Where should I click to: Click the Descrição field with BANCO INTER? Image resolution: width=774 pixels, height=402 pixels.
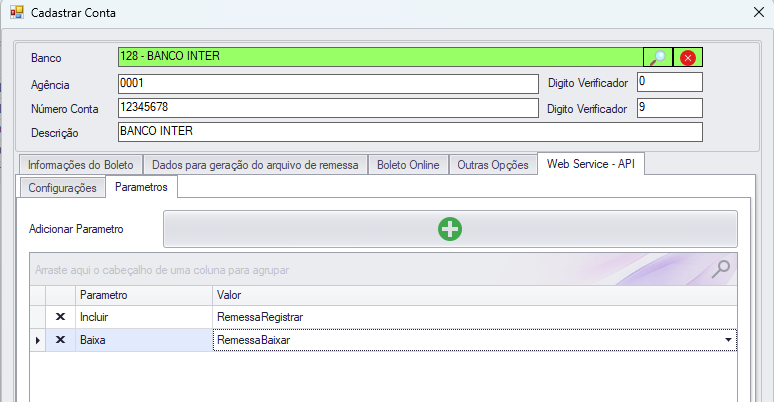(x=410, y=132)
